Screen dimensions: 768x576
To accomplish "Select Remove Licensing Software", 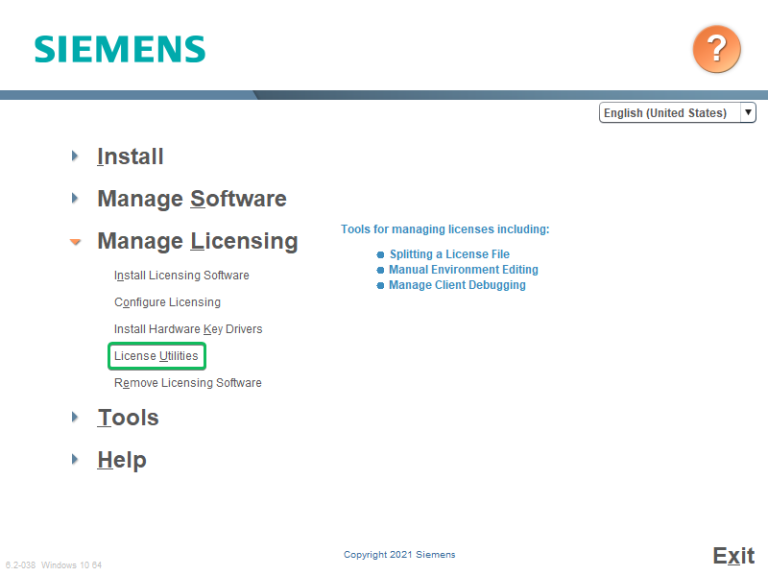I will [188, 383].
